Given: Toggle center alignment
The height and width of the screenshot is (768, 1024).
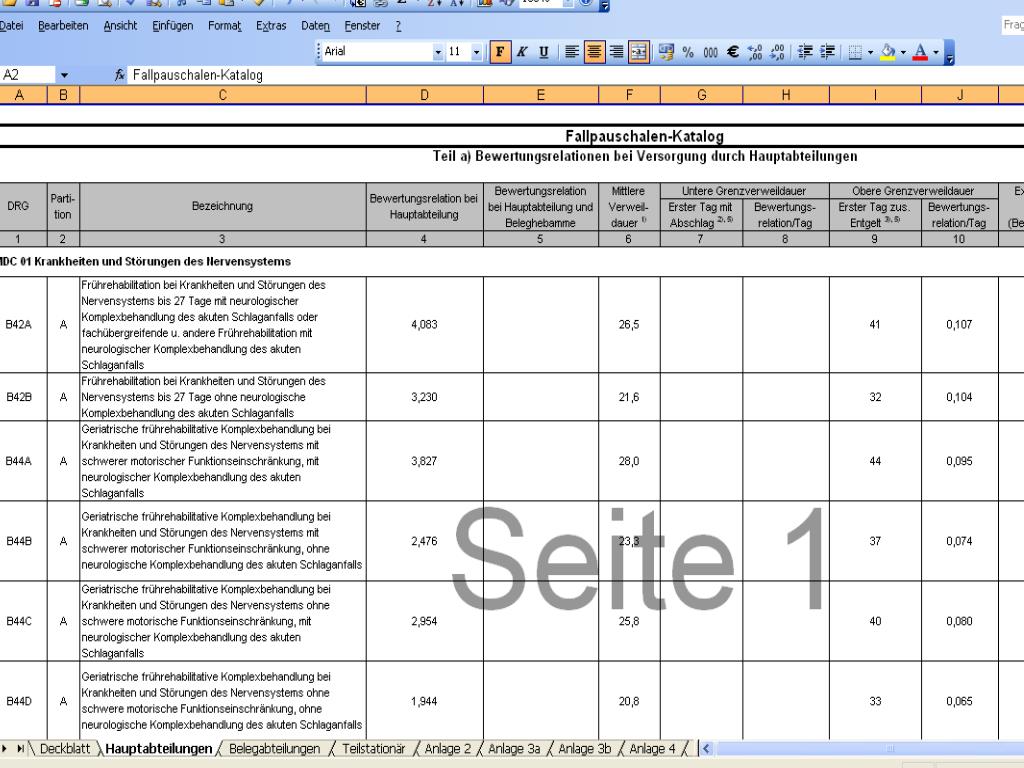Looking at the screenshot, I should click(x=594, y=52).
